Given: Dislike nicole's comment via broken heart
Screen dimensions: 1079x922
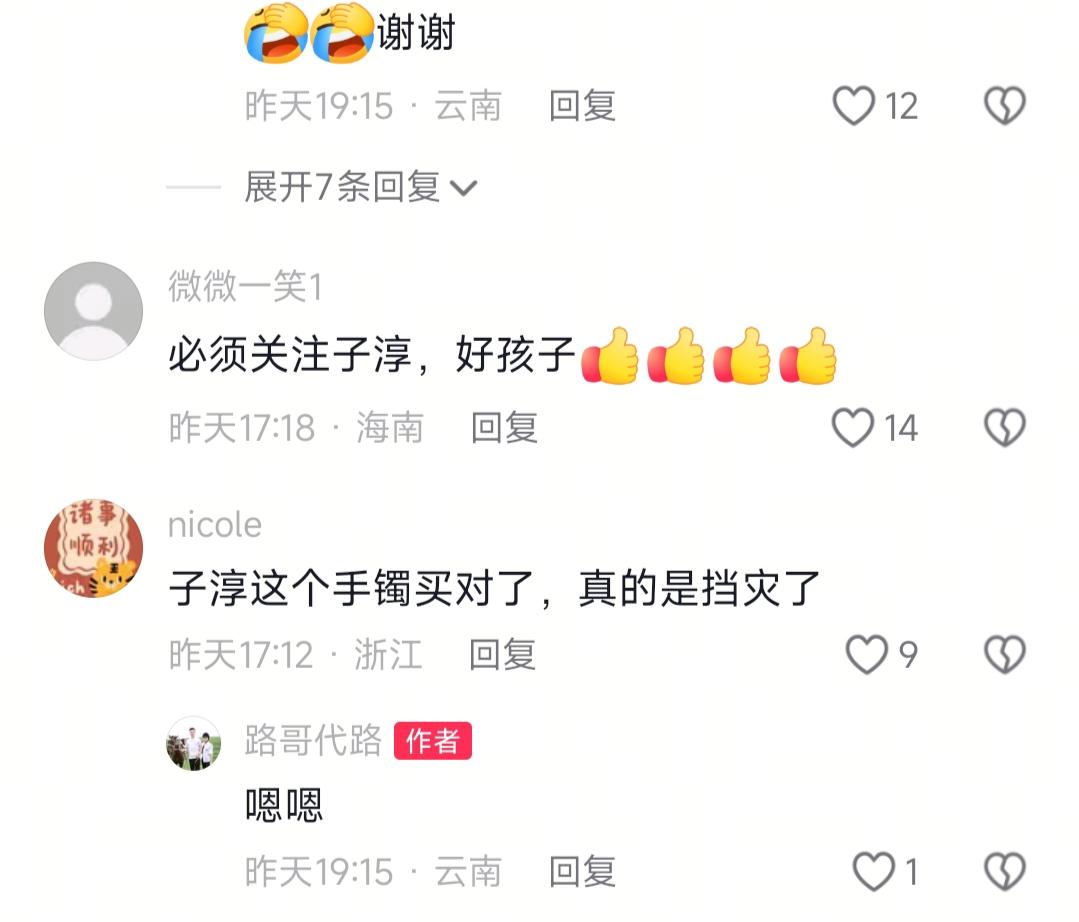Looking at the screenshot, I should (1005, 654).
